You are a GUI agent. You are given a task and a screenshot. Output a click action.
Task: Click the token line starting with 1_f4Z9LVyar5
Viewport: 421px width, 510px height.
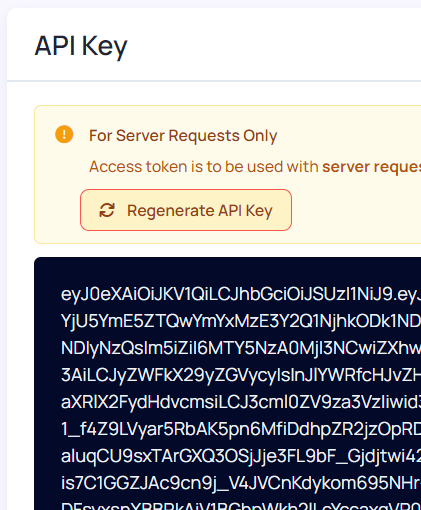(x=241, y=429)
